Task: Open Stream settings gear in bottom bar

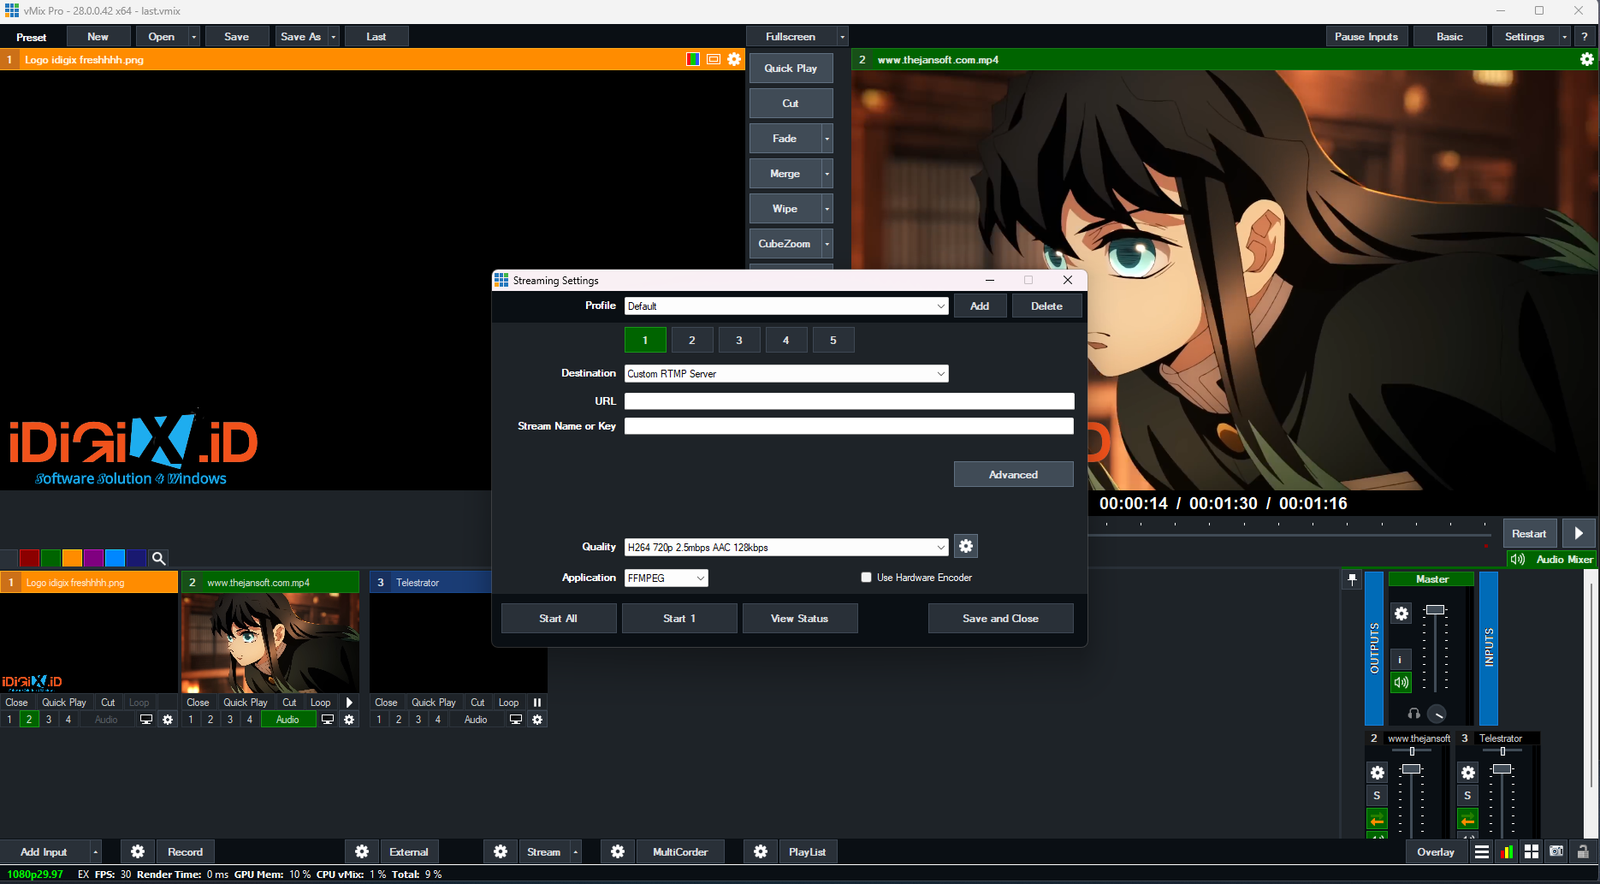Action: tap(500, 852)
